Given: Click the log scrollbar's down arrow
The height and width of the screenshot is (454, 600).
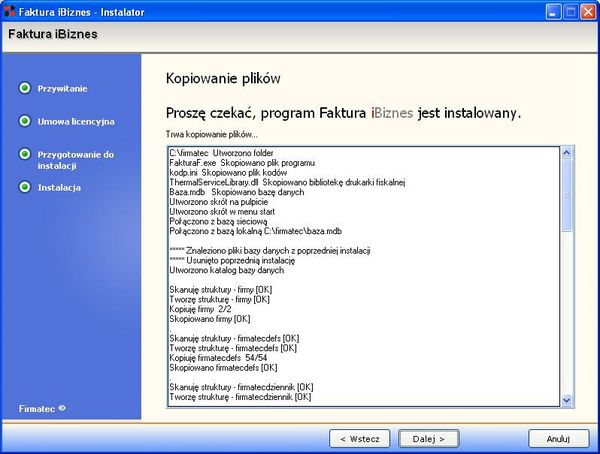Looking at the screenshot, I should [567, 400].
